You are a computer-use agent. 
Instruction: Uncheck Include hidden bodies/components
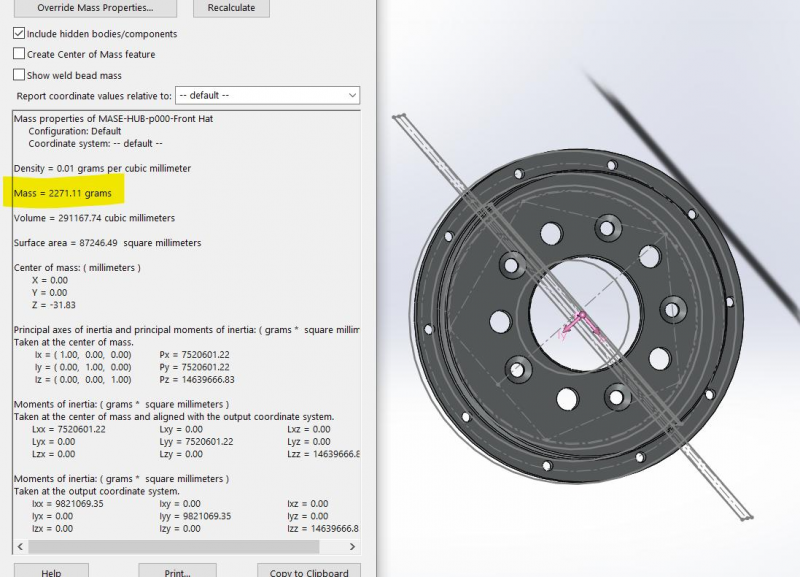pos(19,34)
